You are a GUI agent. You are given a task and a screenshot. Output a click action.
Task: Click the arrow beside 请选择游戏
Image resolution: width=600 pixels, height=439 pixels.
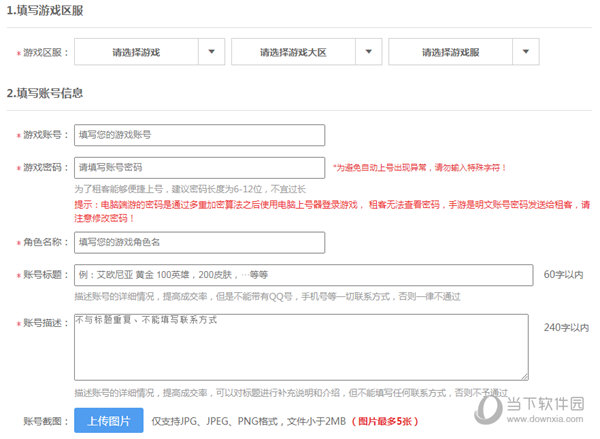[x=212, y=52]
